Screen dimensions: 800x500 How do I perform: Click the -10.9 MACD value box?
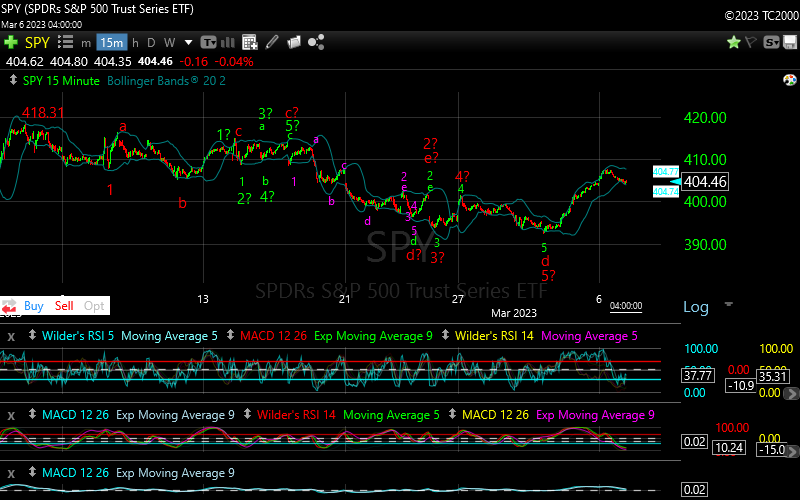click(740, 385)
